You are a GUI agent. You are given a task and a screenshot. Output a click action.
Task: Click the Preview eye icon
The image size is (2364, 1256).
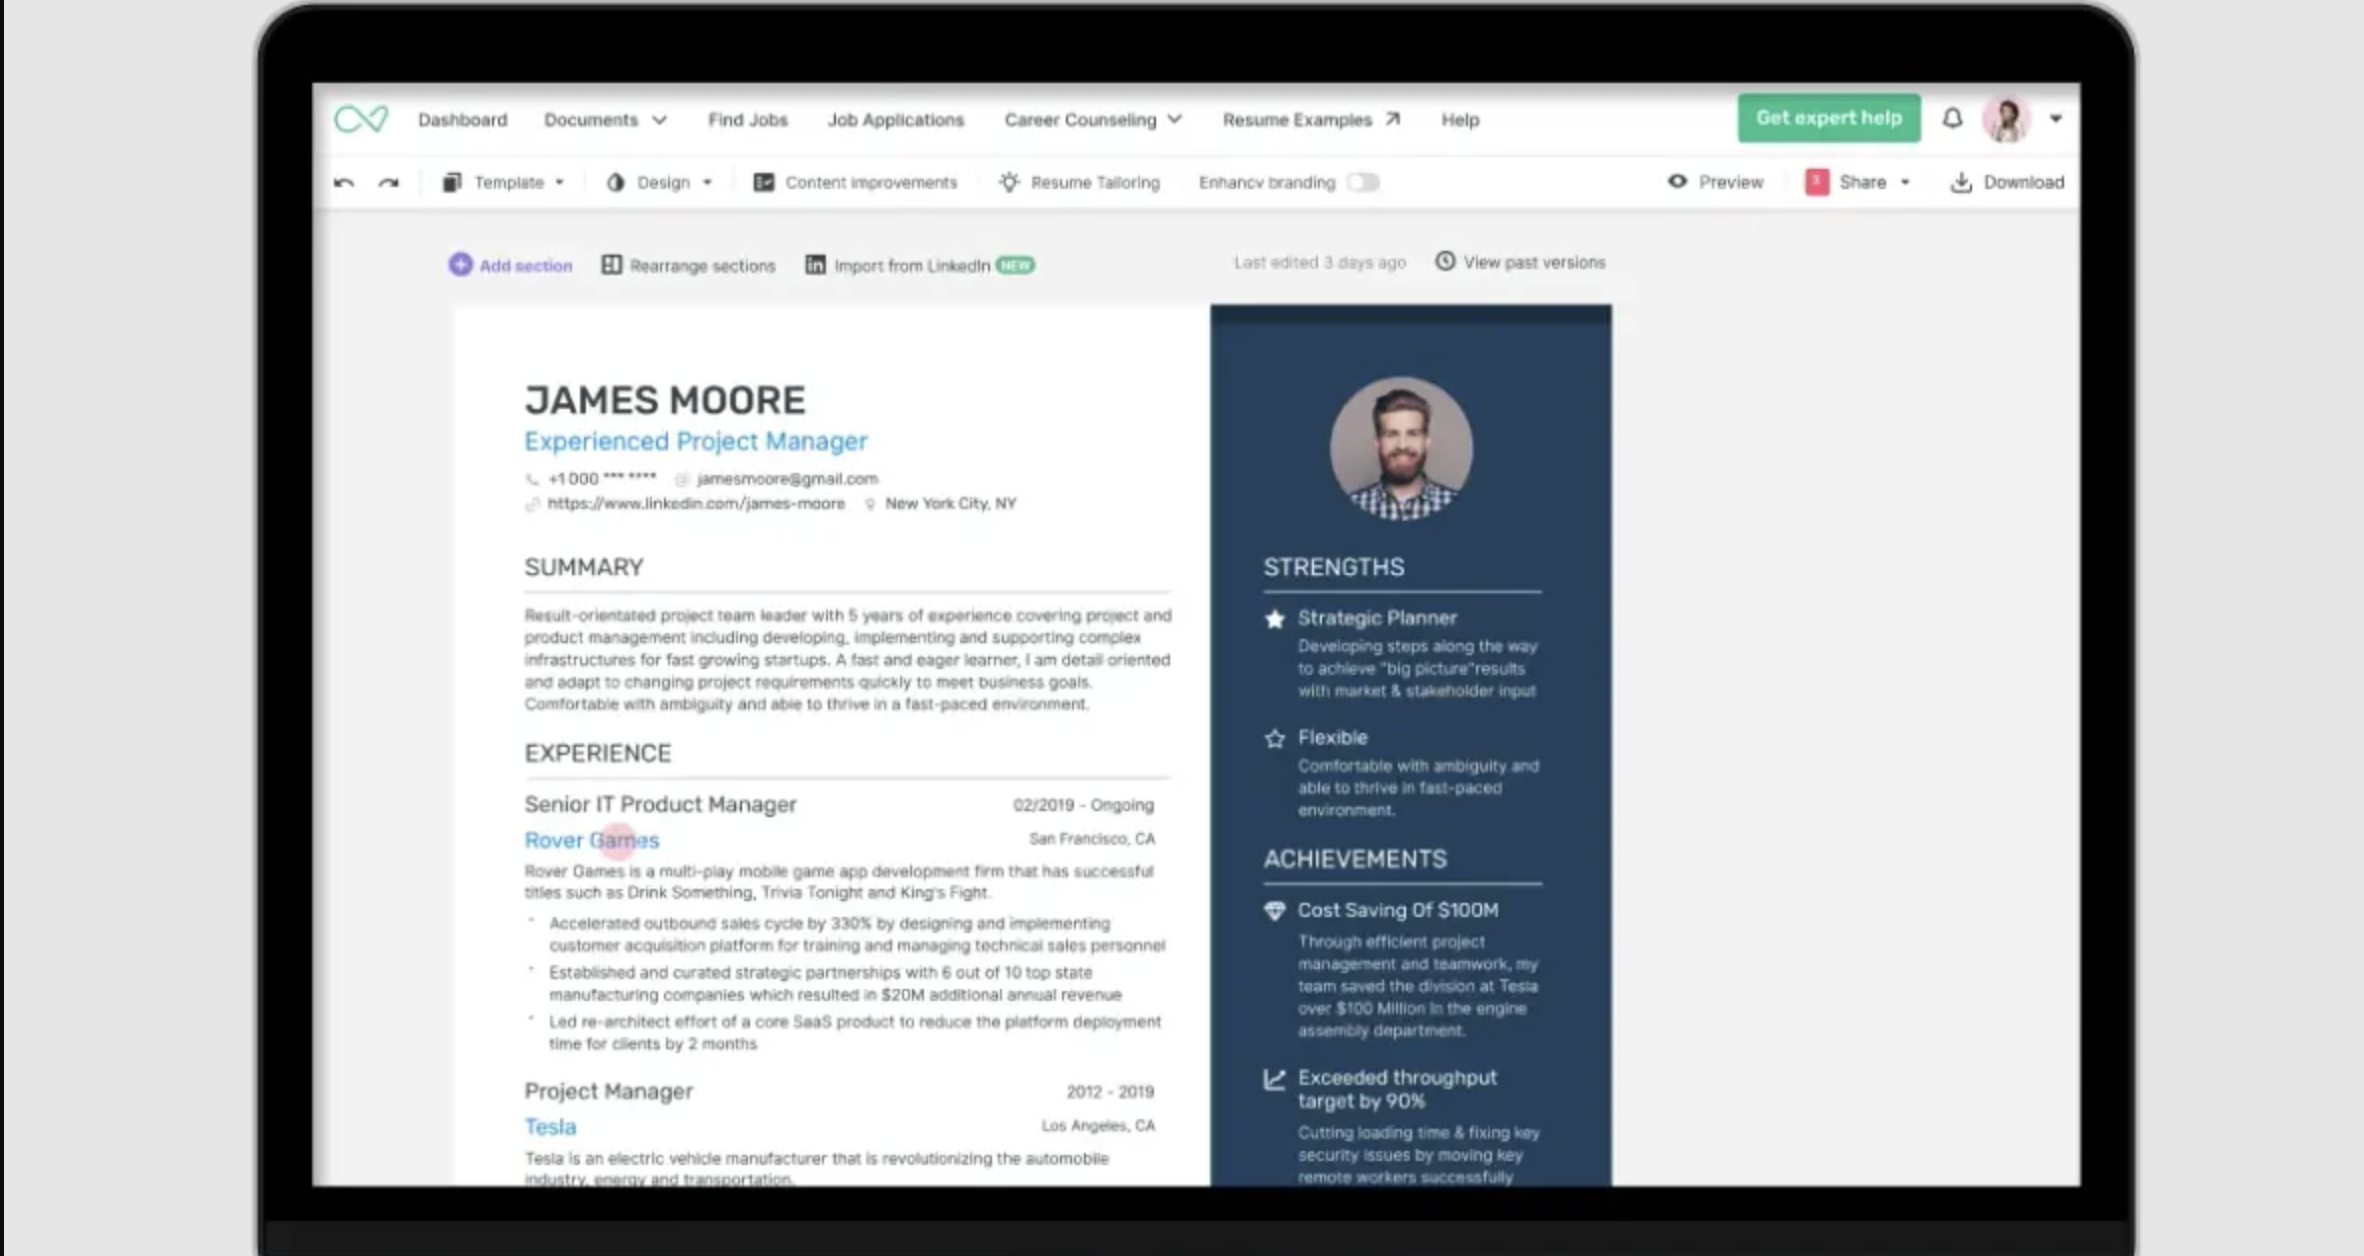[x=1677, y=181]
